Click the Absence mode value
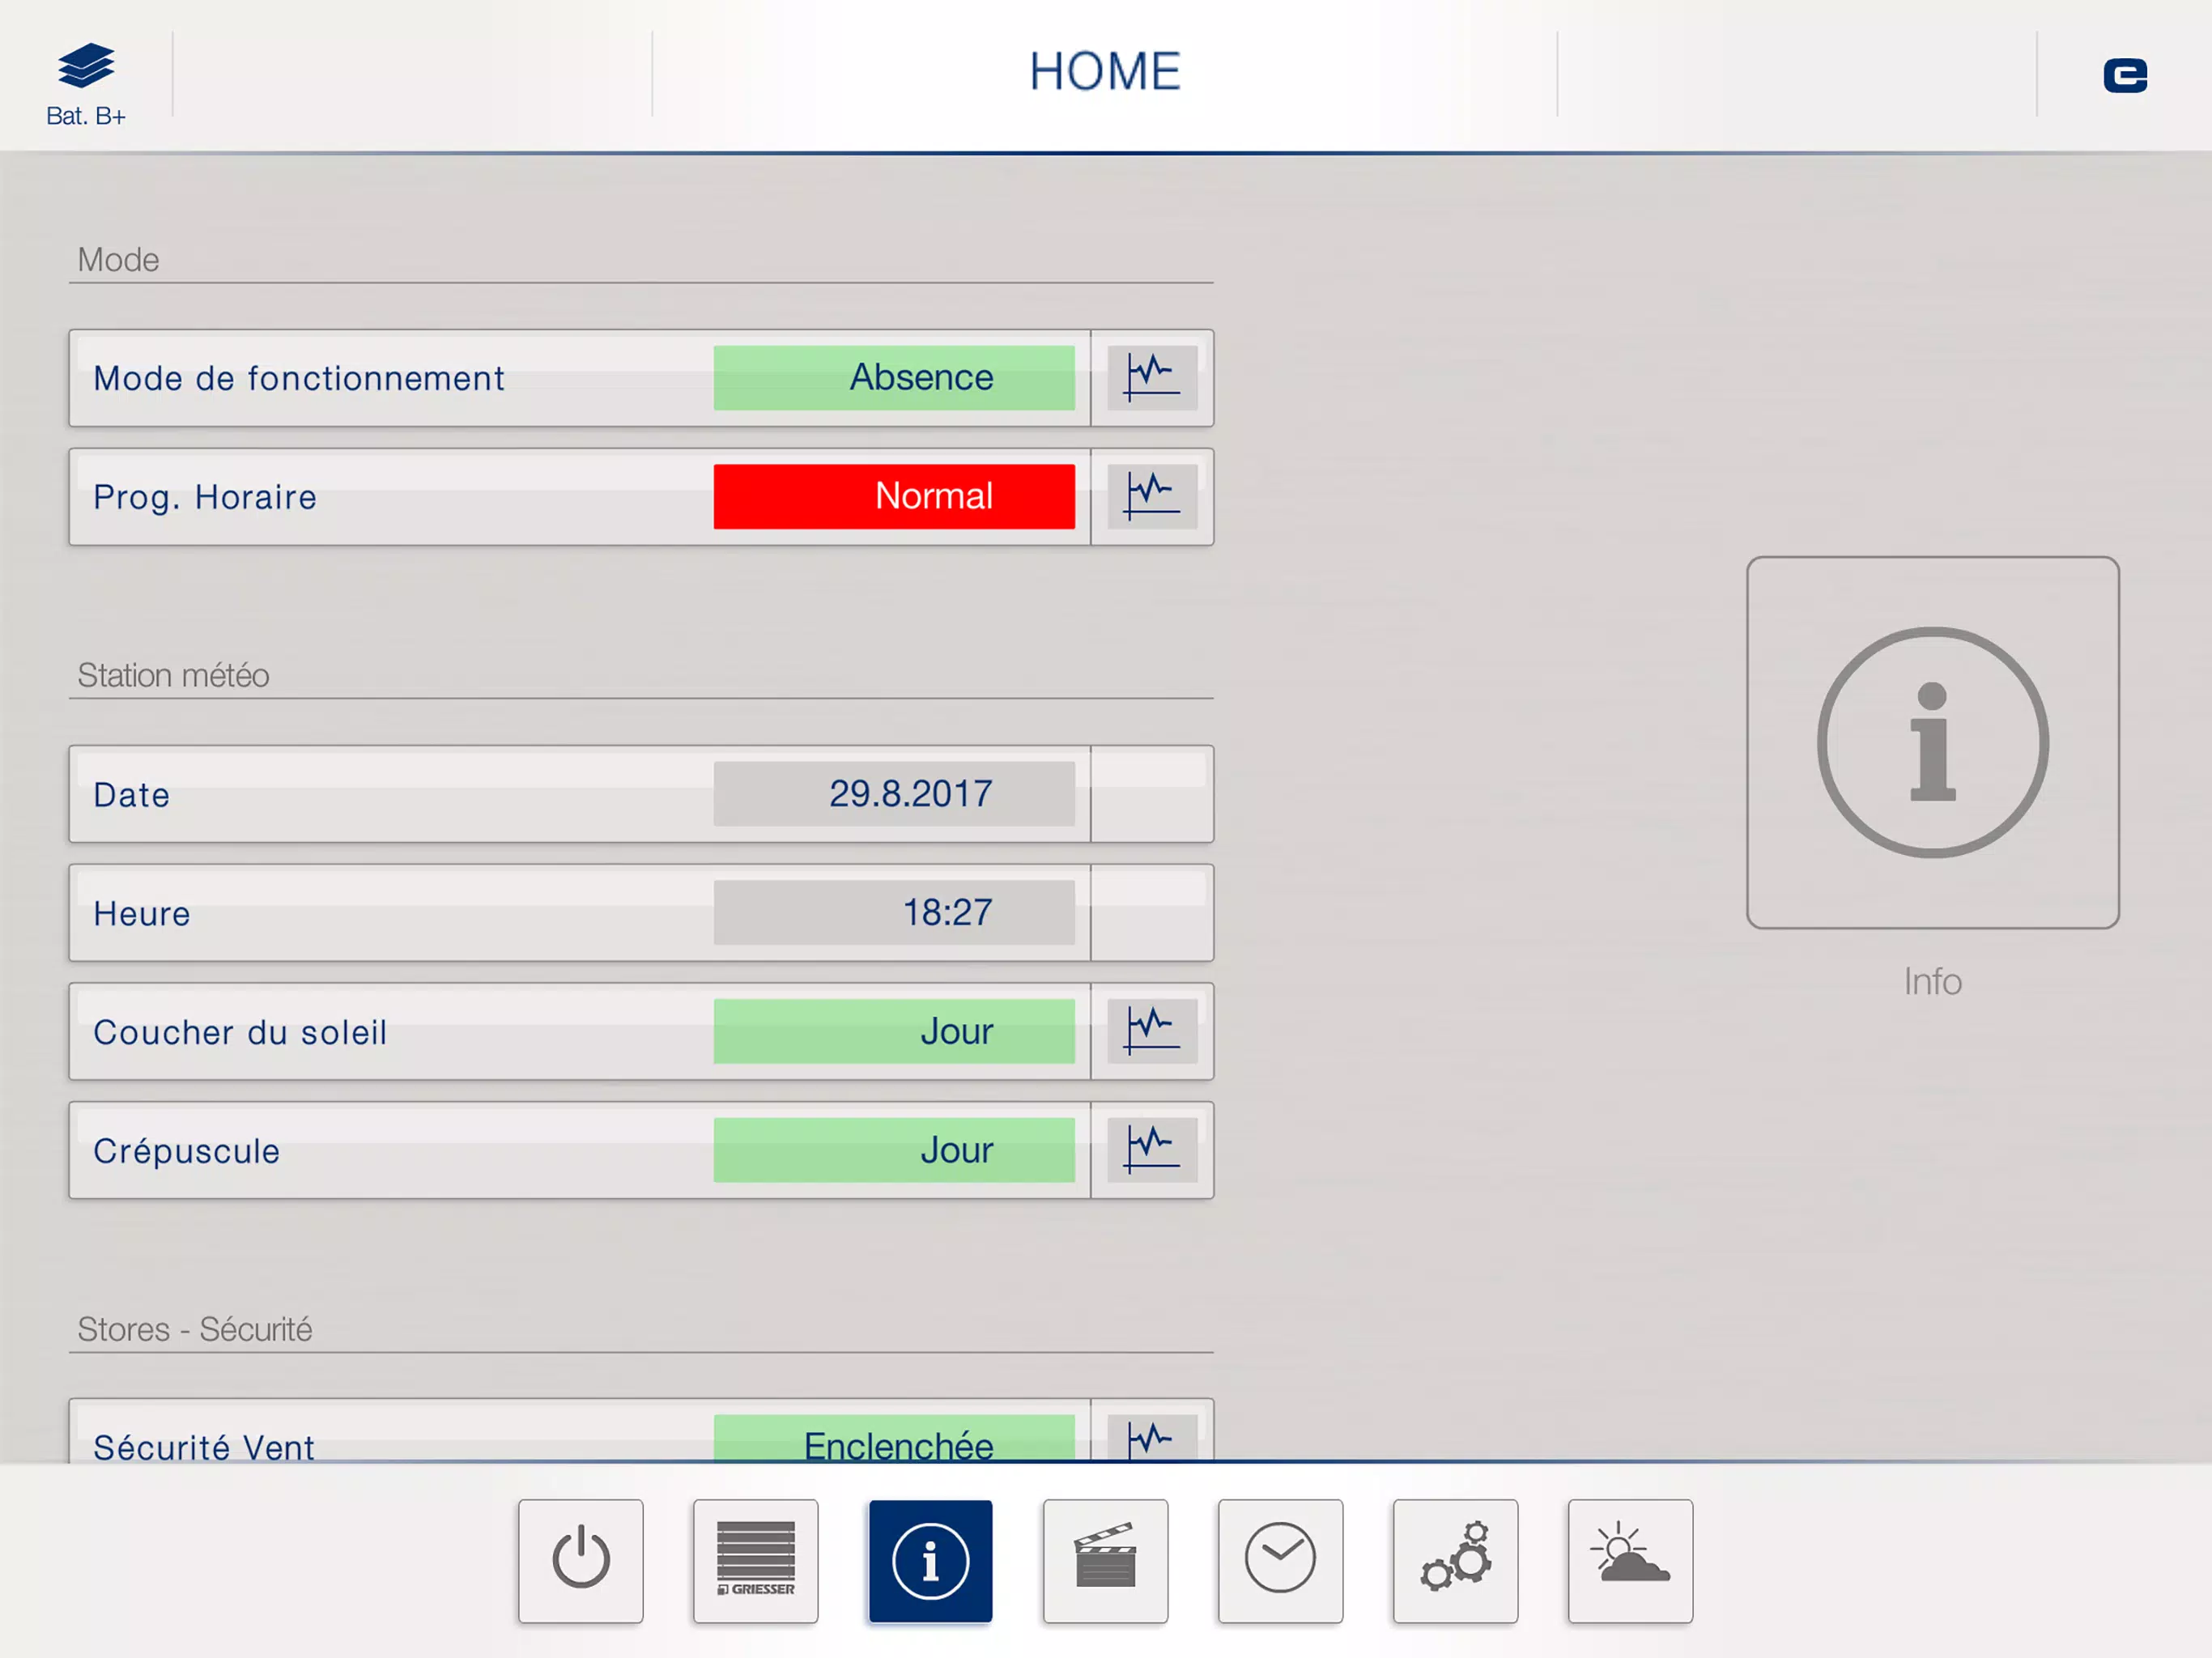Viewport: 2212px width, 1658px height. [894, 378]
